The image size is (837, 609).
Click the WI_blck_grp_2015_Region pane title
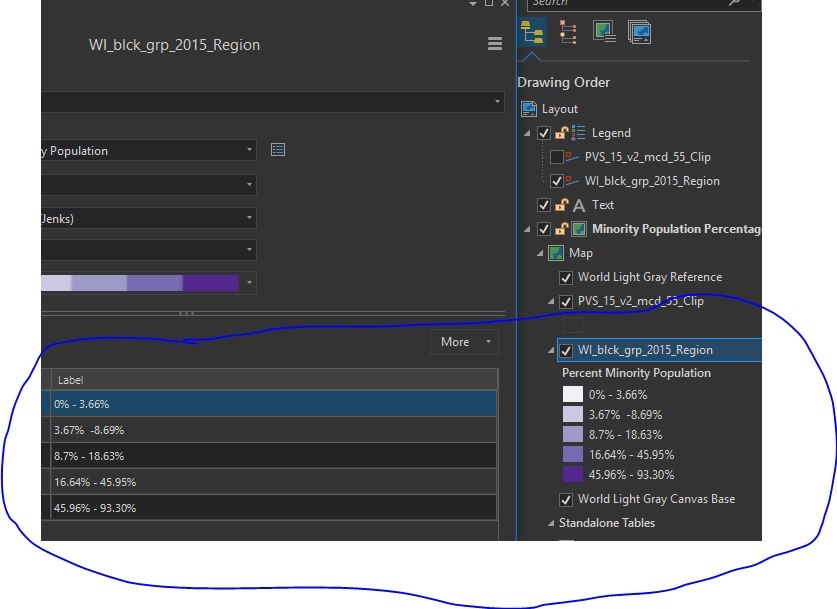pos(175,44)
